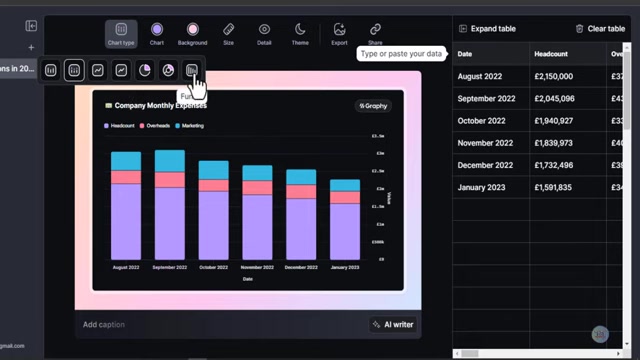Click the Graphy badge on the chart
The width and height of the screenshot is (640, 360).
373,106
